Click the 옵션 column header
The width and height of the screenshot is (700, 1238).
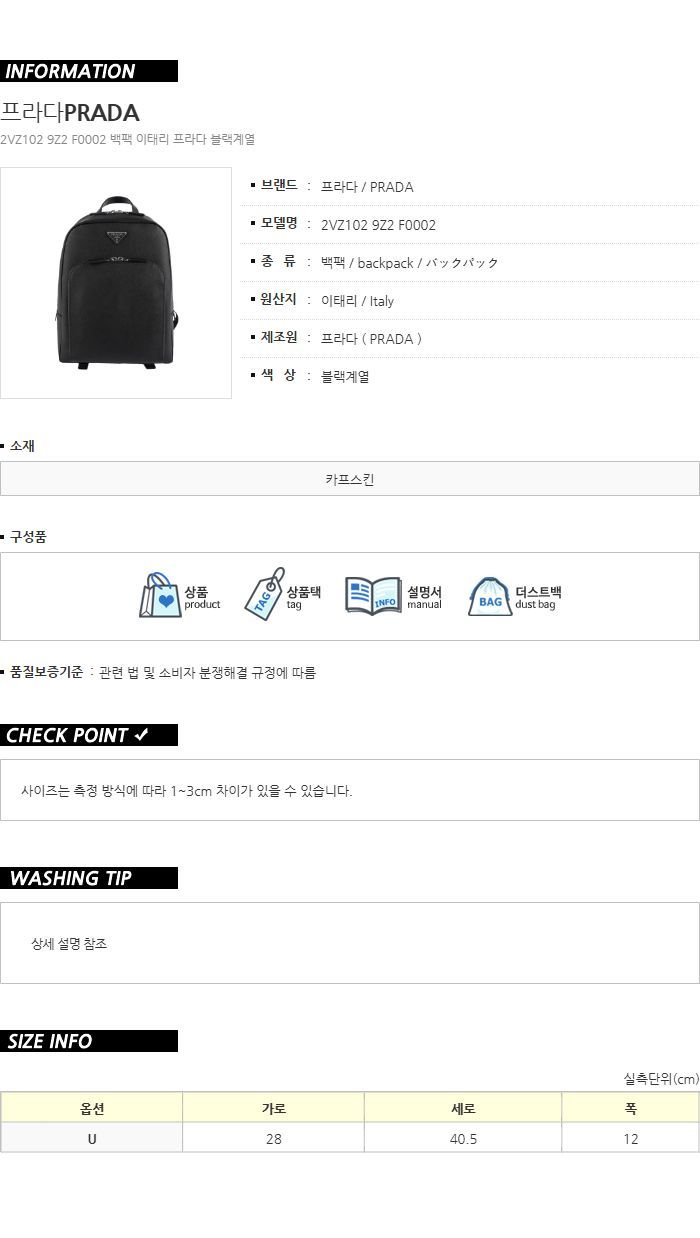click(92, 1108)
